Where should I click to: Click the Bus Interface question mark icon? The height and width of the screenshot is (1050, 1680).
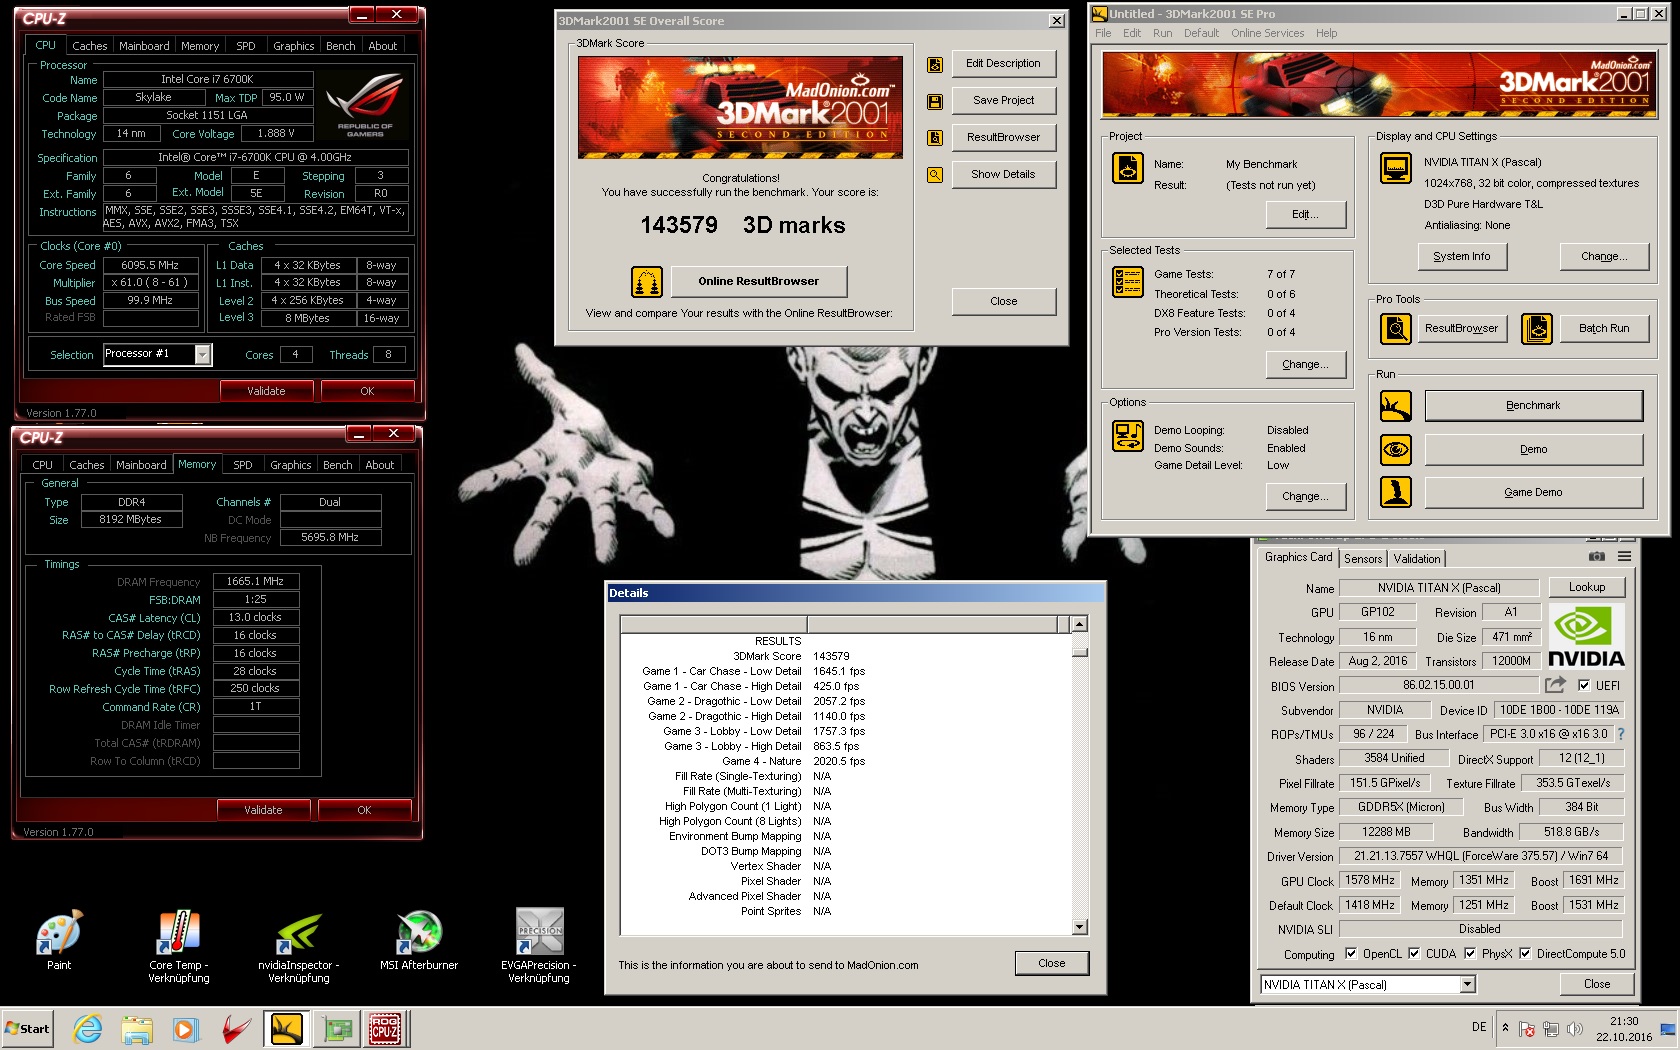point(1621,734)
